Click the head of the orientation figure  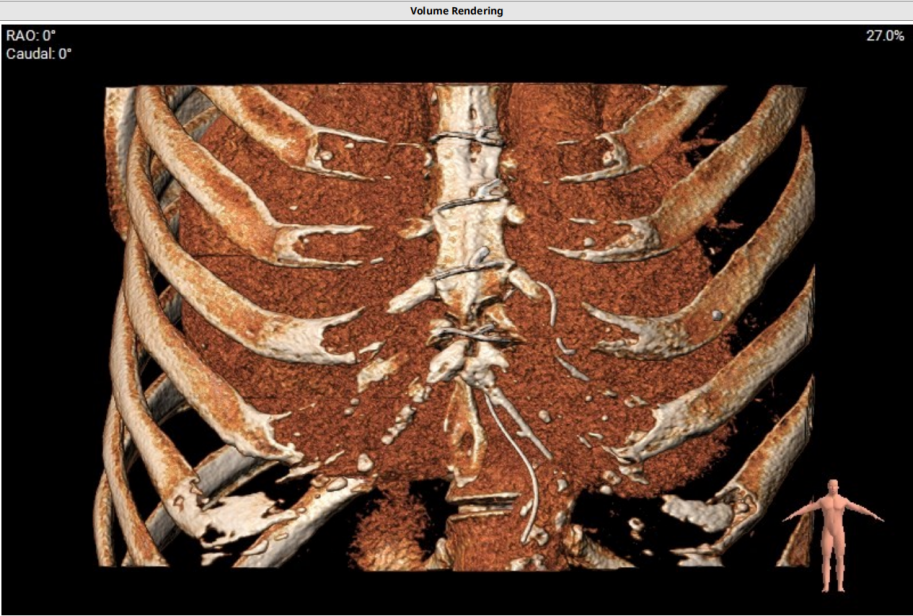pos(833,486)
